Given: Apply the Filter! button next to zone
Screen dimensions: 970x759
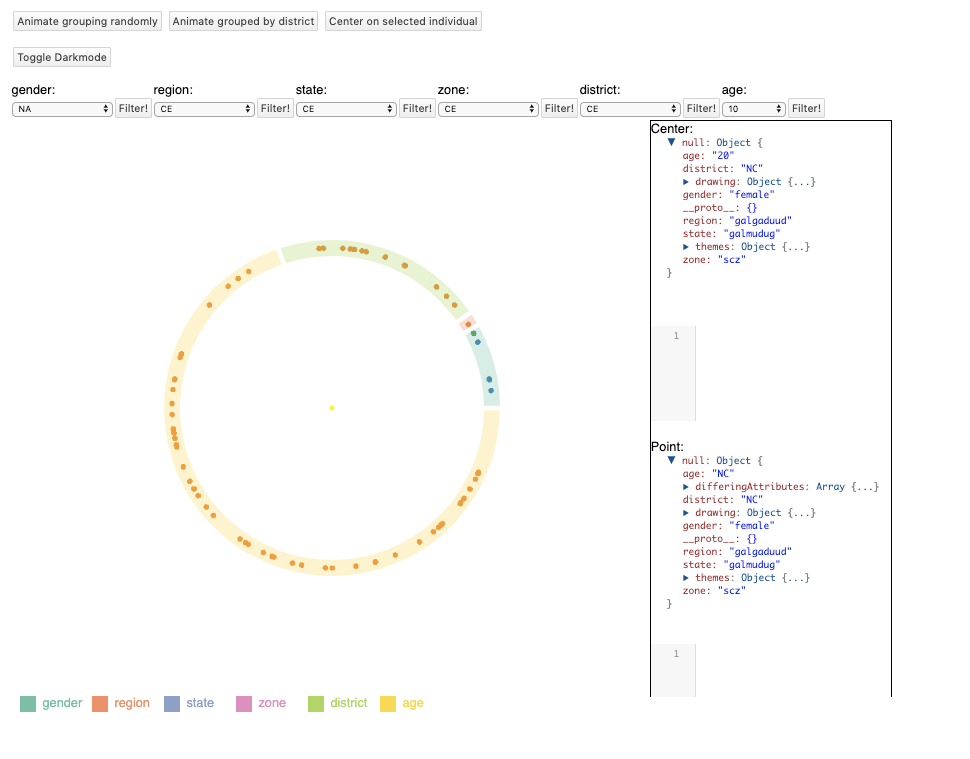Looking at the screenshot, I should coord(559,109).
